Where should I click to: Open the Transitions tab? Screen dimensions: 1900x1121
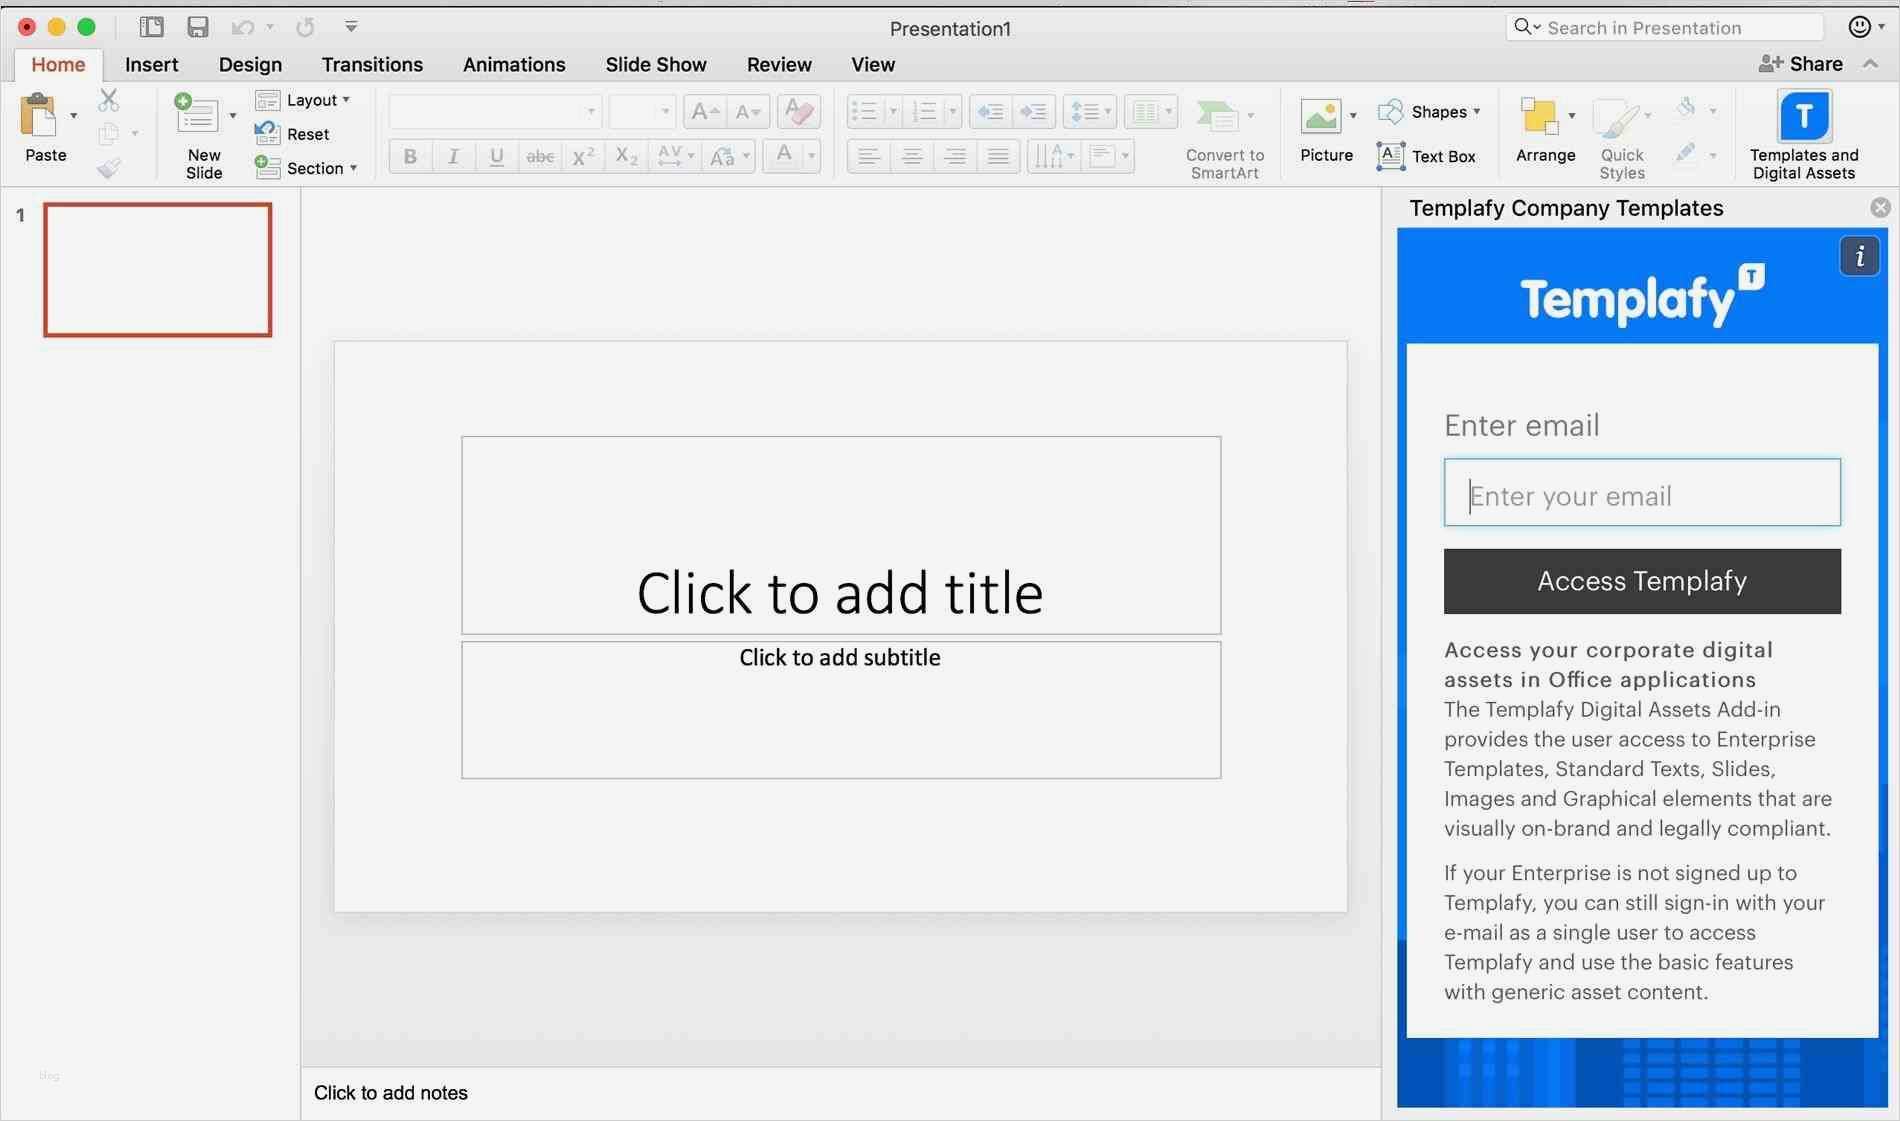tap(372, 64)
